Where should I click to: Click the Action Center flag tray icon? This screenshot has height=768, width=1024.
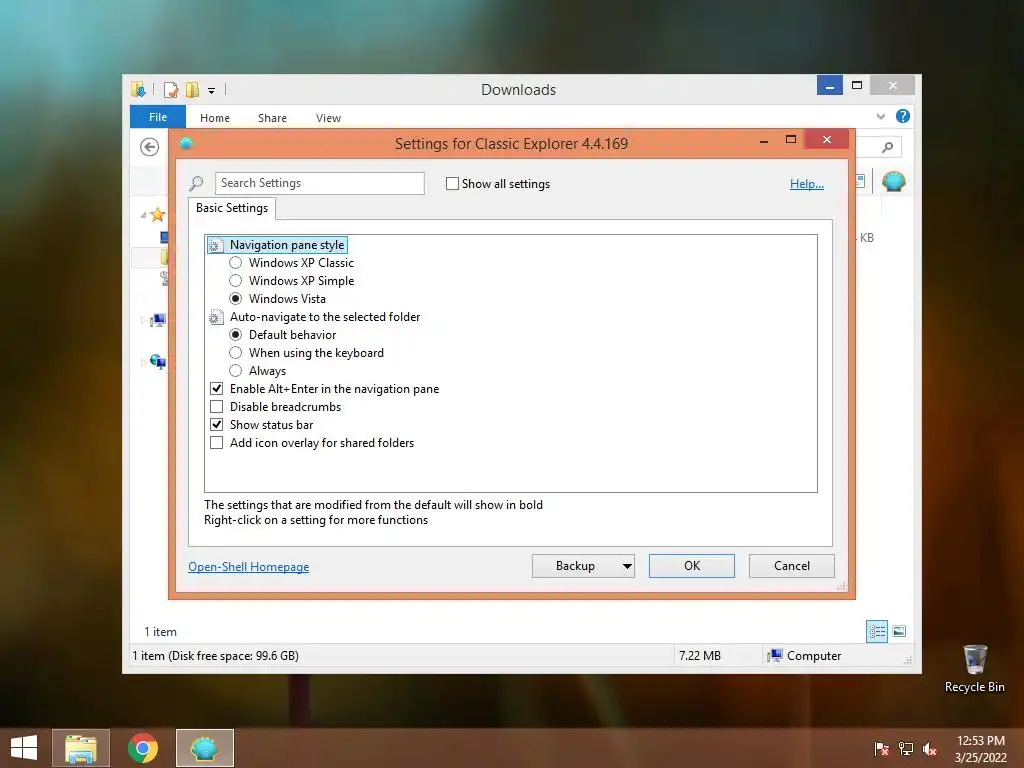881,748
